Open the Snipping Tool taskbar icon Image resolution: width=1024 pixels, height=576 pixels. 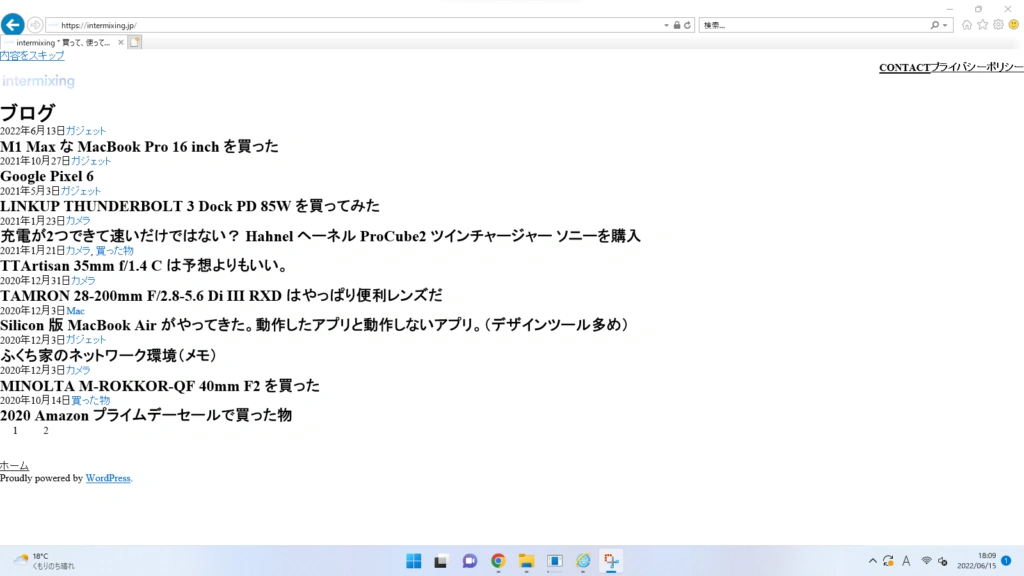coord(611,561)
